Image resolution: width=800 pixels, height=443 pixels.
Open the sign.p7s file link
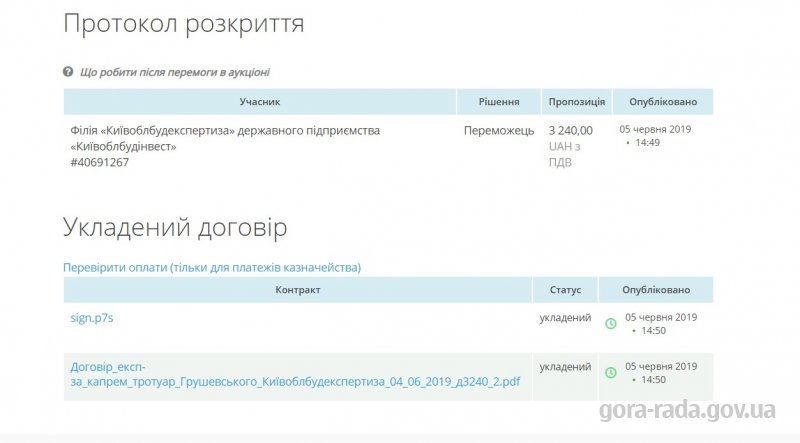tap(92, 318)
